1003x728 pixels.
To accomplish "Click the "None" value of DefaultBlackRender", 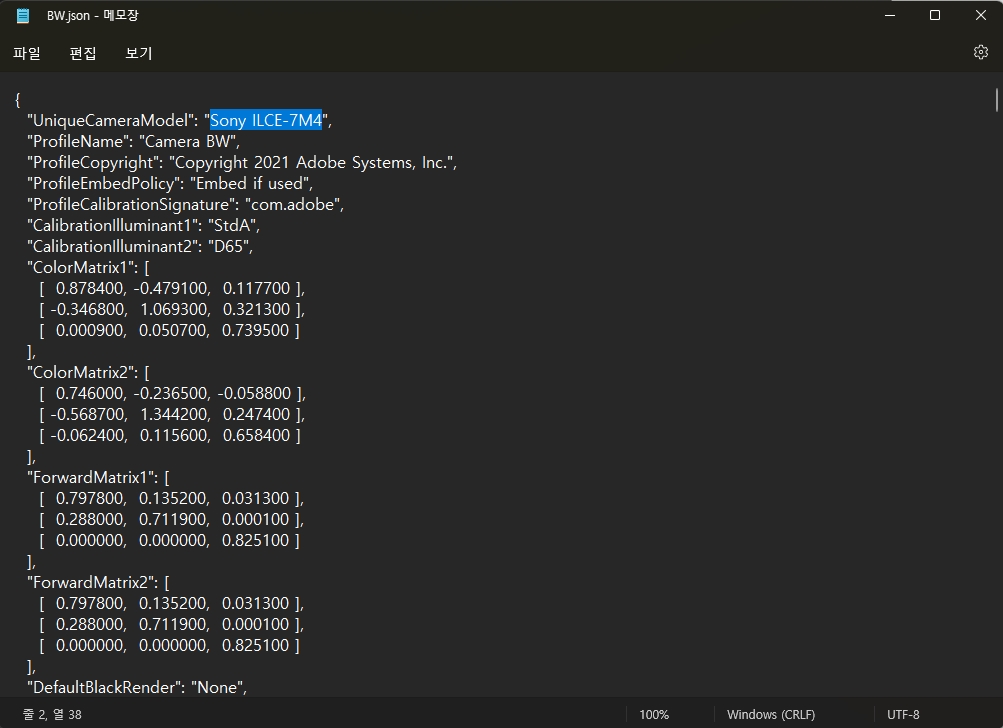I will pyautogui.click(x=217, y=688).
